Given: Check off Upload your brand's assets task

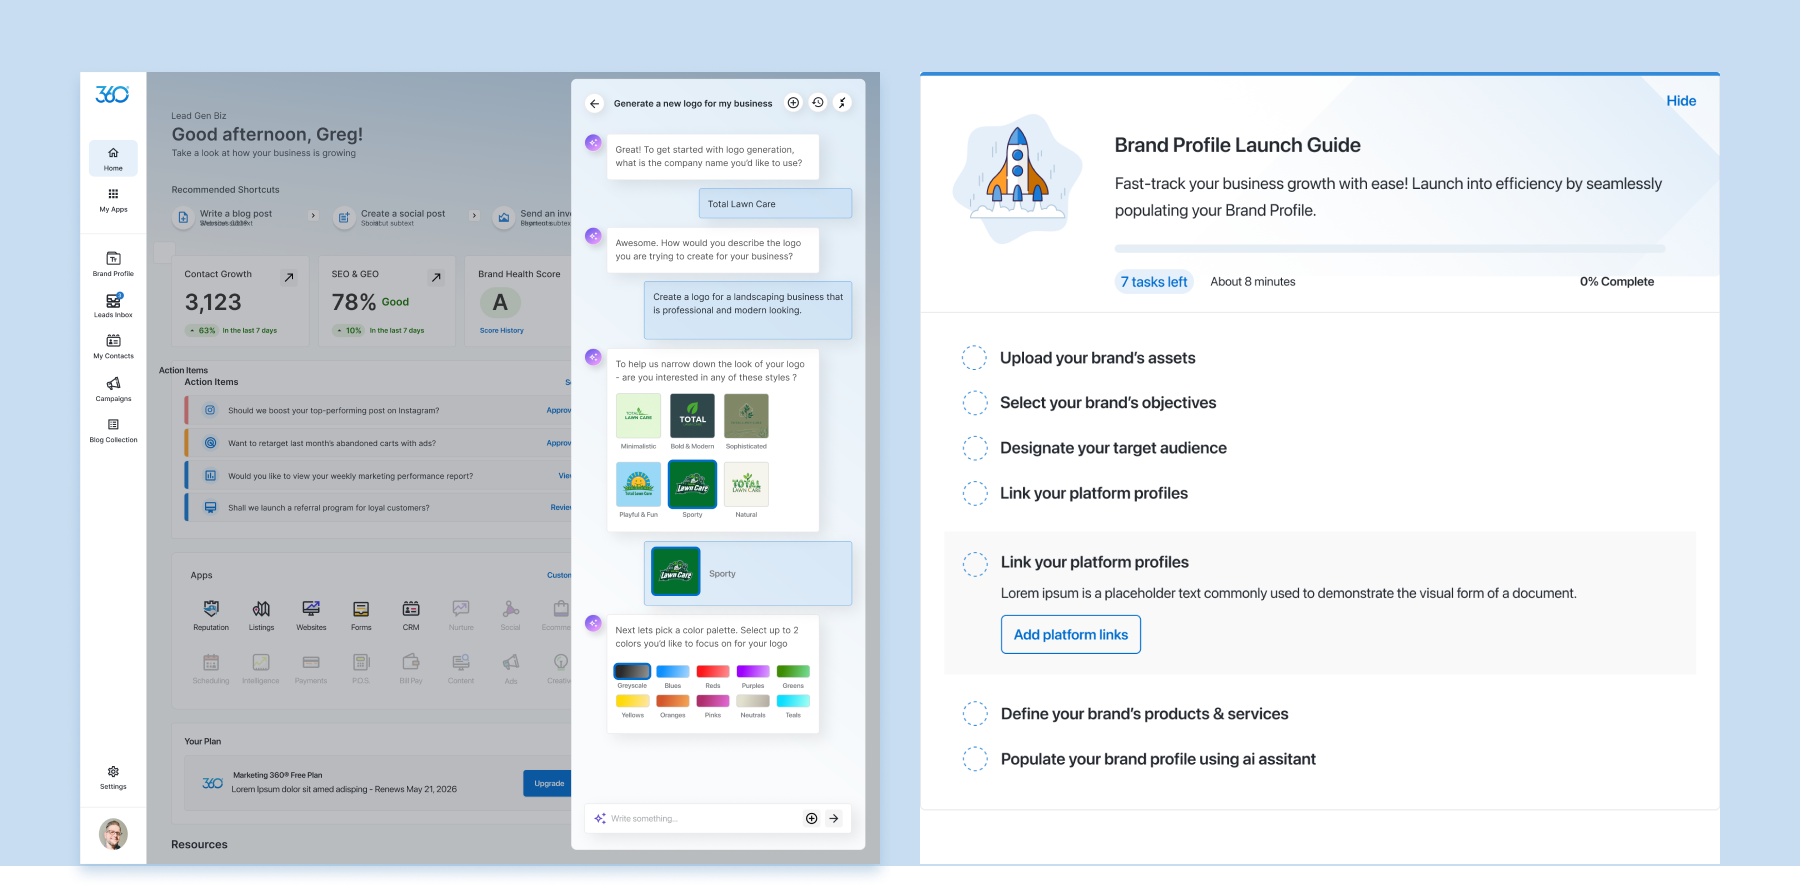Looking at the screenshot, I should point(974,358).
